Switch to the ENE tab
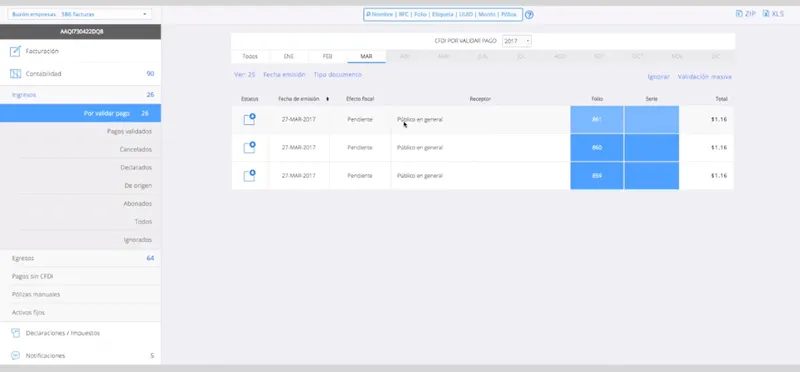Screen dimensions: 800x372 point(289,57)
